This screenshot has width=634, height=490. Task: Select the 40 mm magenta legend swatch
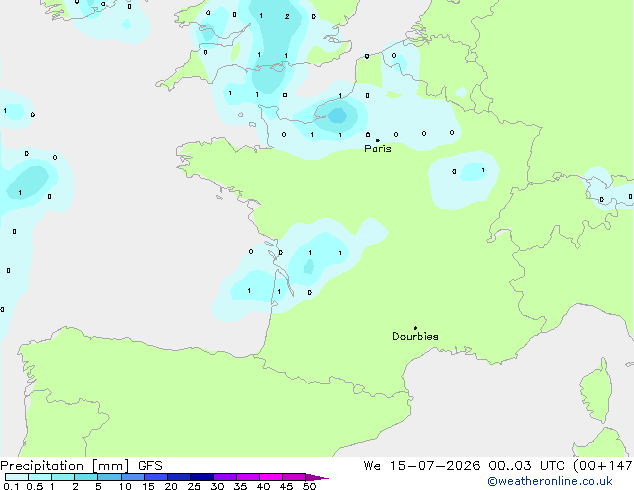point(271,477)
